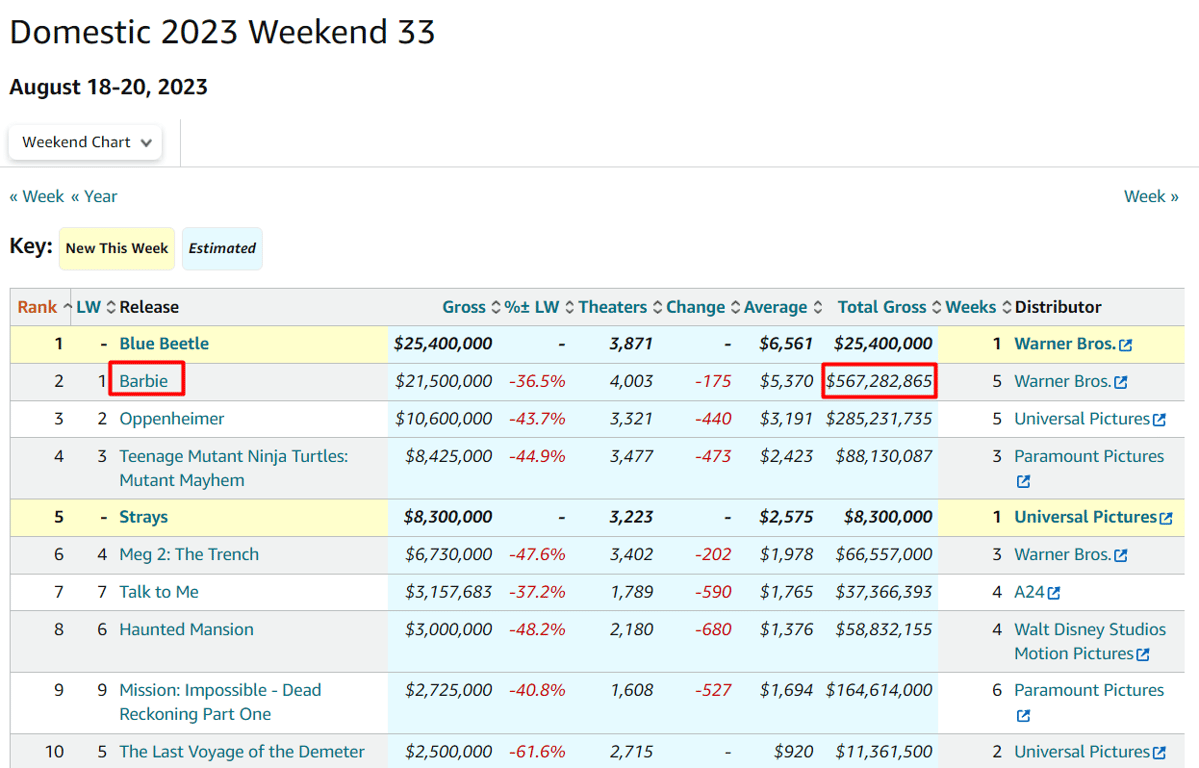Open the Barbie release page
This screenshot has height=768, width=1199.
click(144, 381)
